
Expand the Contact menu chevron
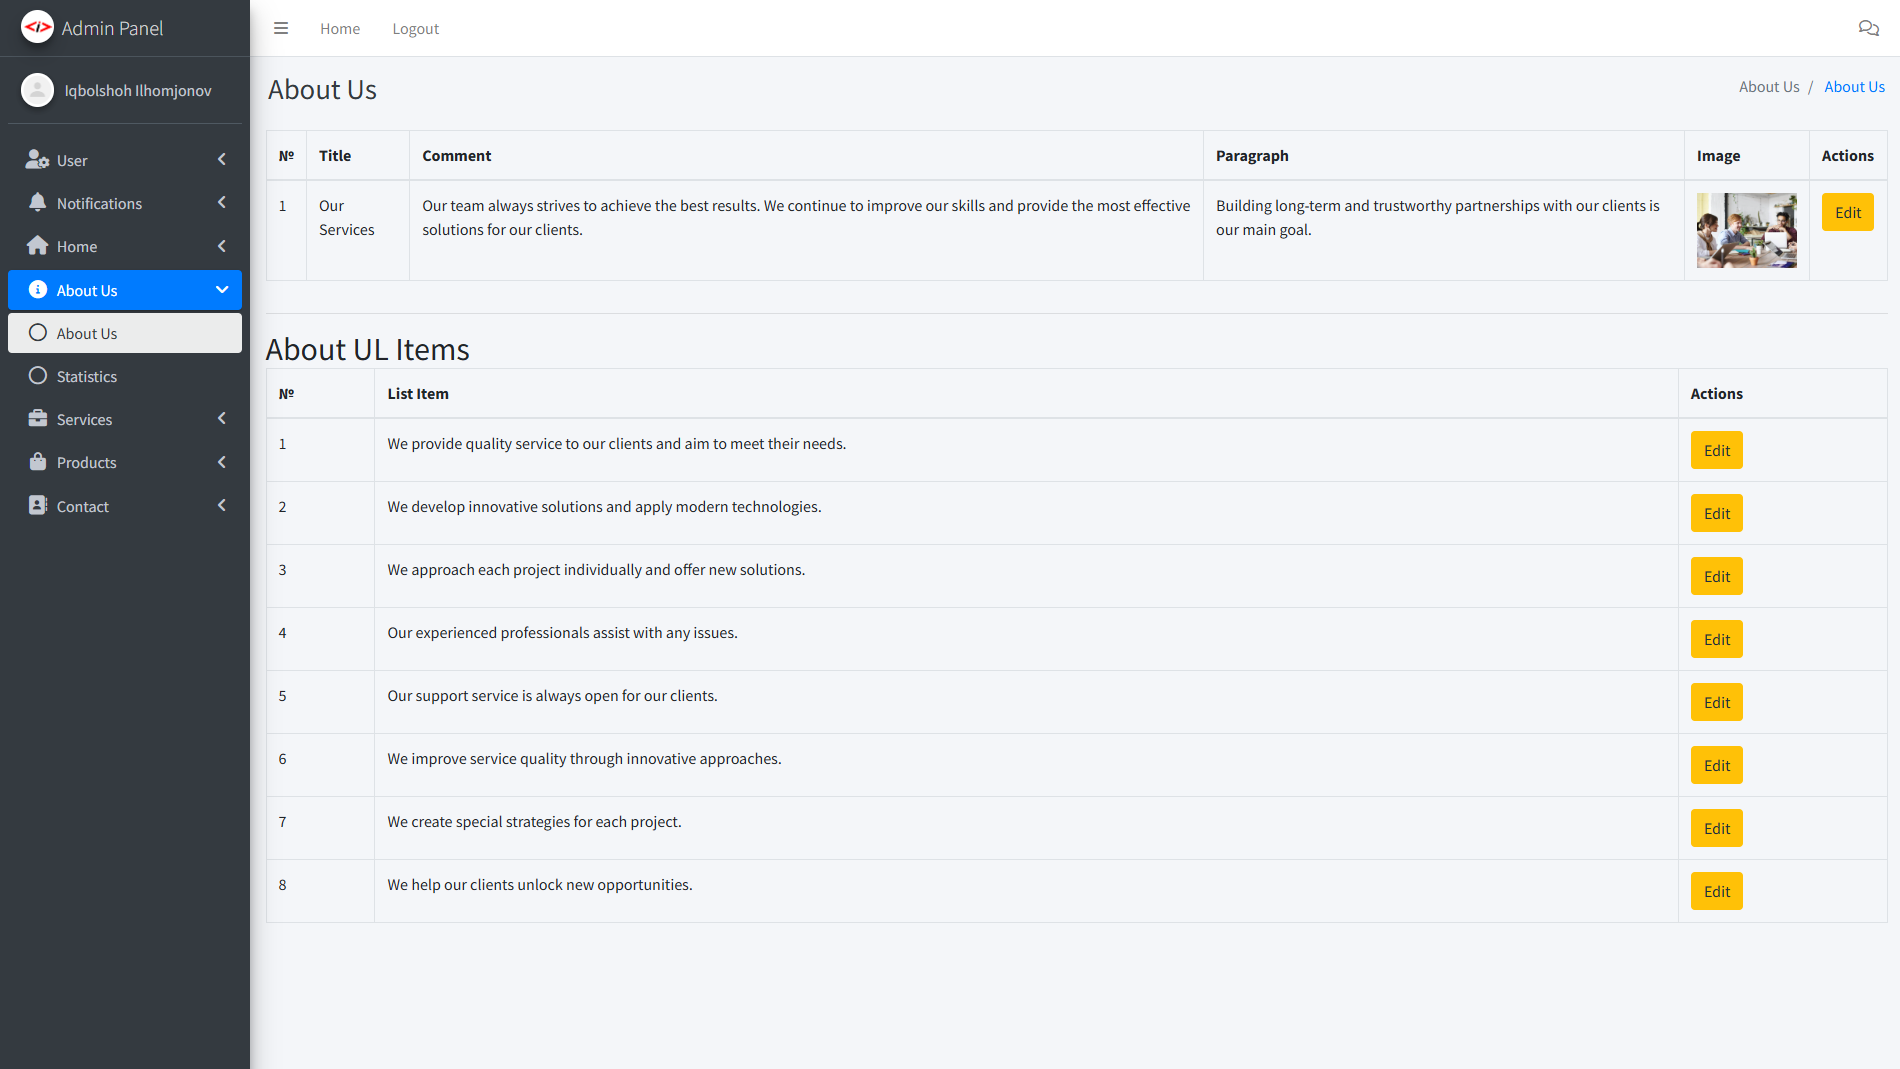(x=222, y=506)
